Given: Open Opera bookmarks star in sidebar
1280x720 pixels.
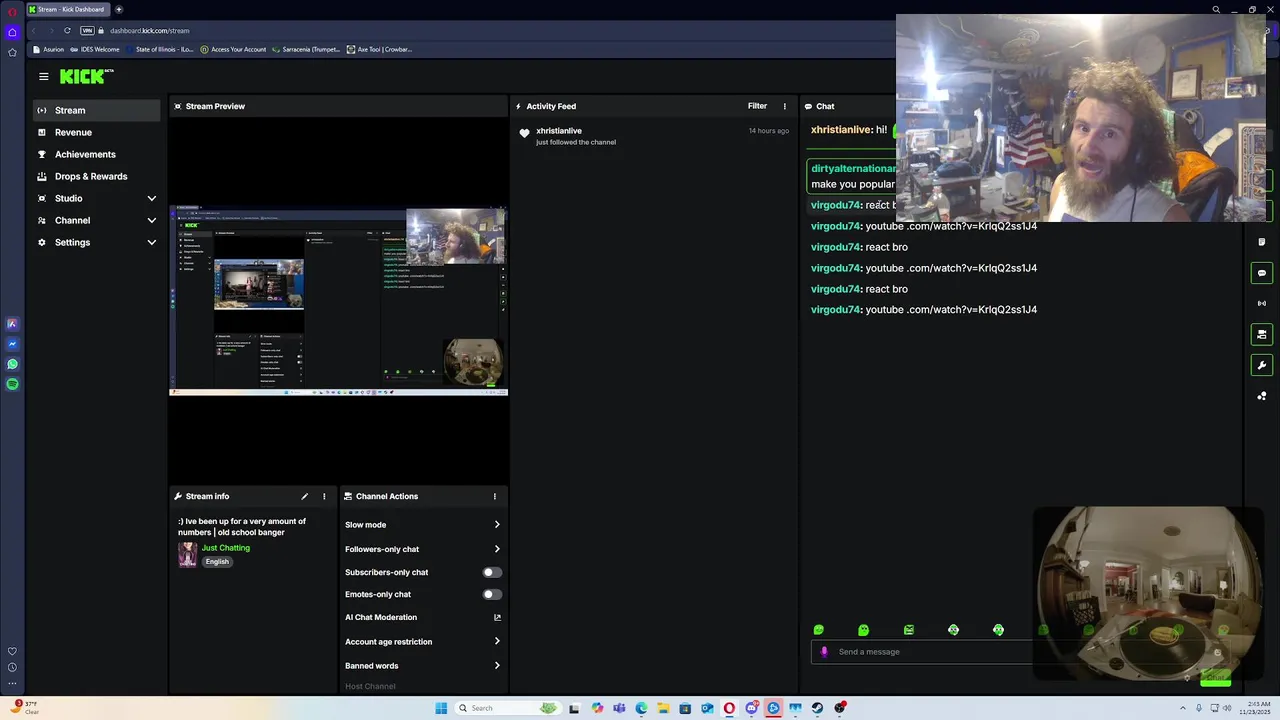Looking at the screenshot, I should tap(12, 52).
